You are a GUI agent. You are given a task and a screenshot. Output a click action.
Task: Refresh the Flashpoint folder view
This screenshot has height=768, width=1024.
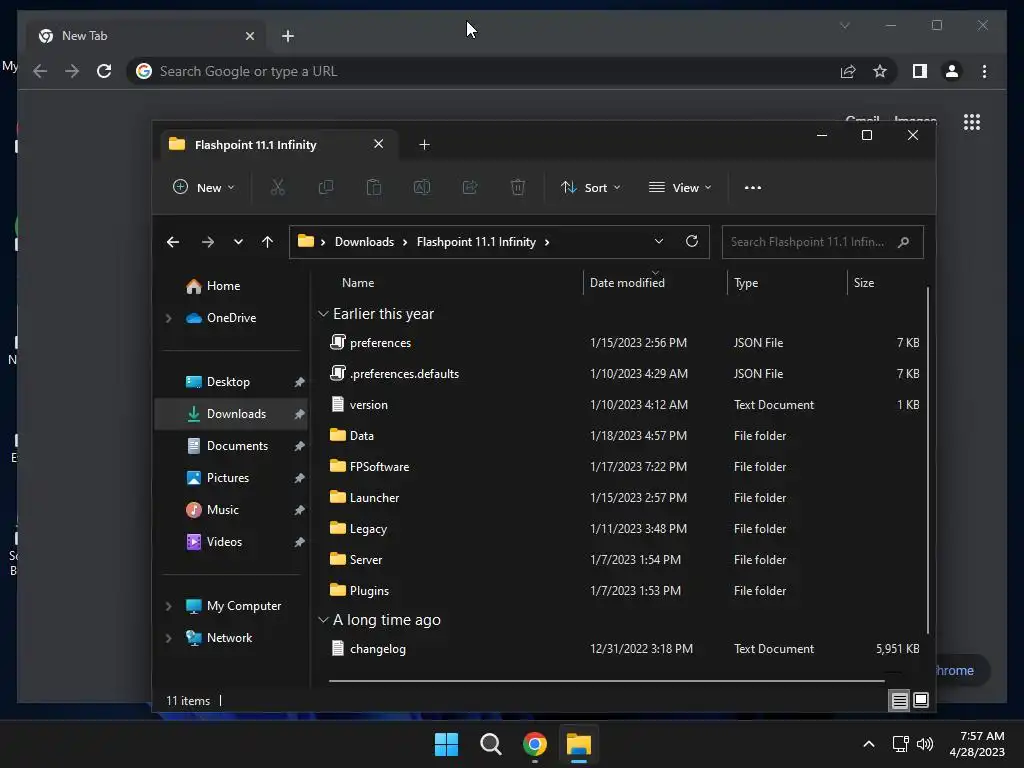click(x=692, y=241)
